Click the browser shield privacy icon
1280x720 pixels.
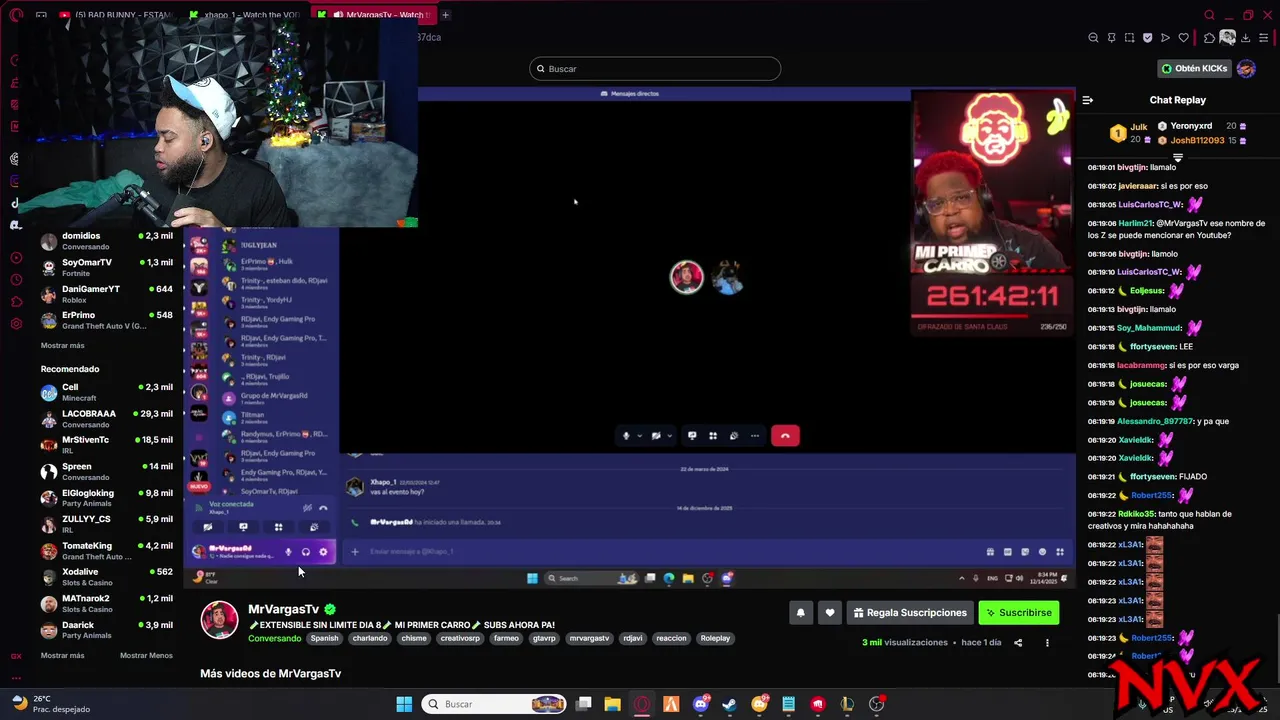1147,38
